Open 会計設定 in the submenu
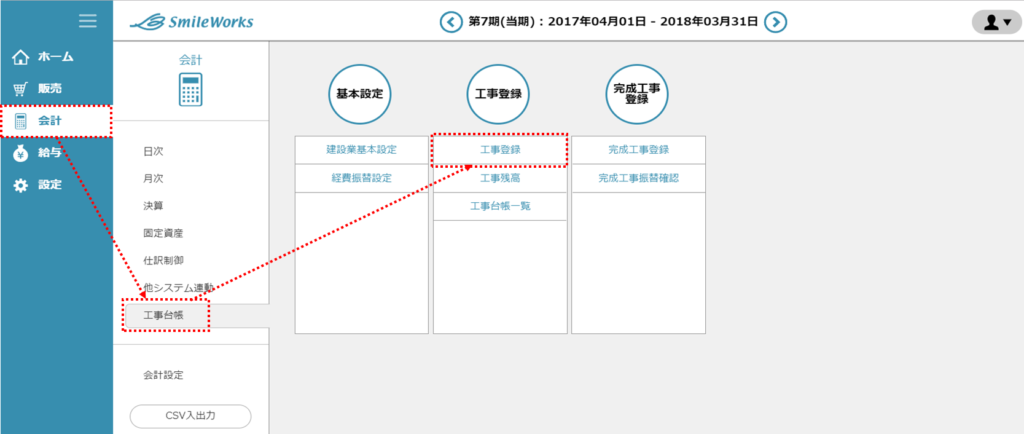The image size is (1024, 434). coord(163,375)
